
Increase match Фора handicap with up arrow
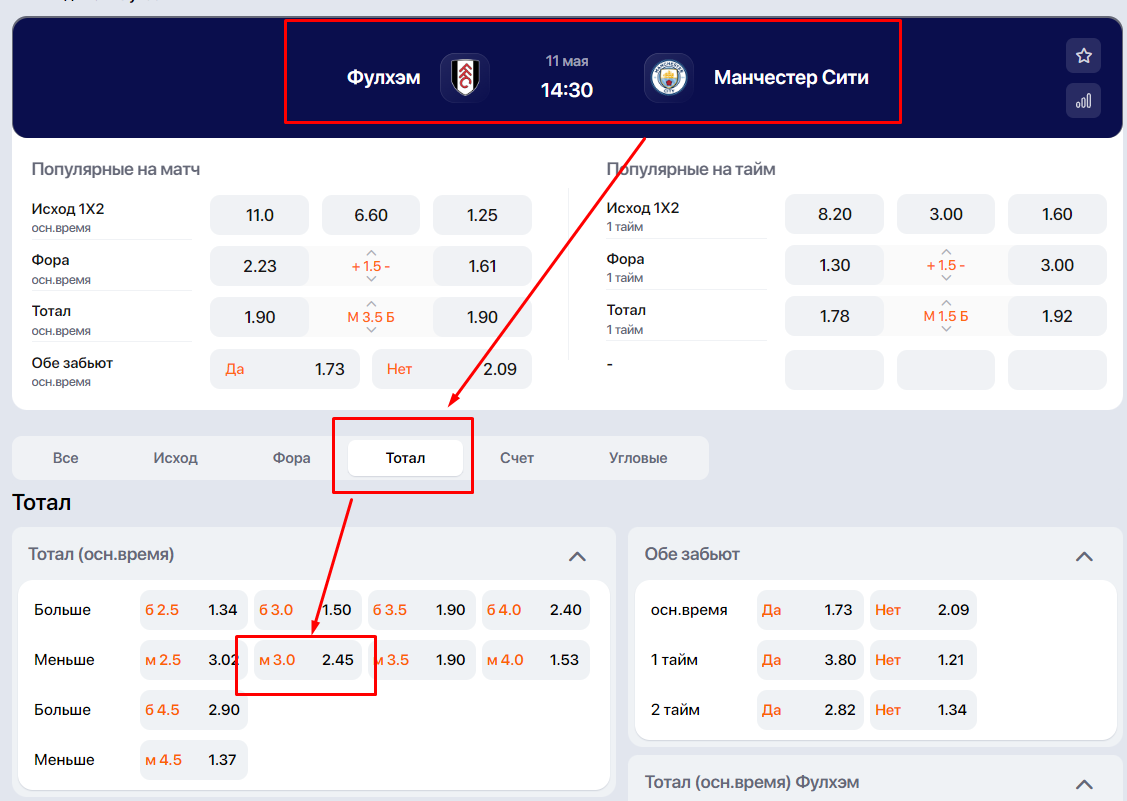371,252
